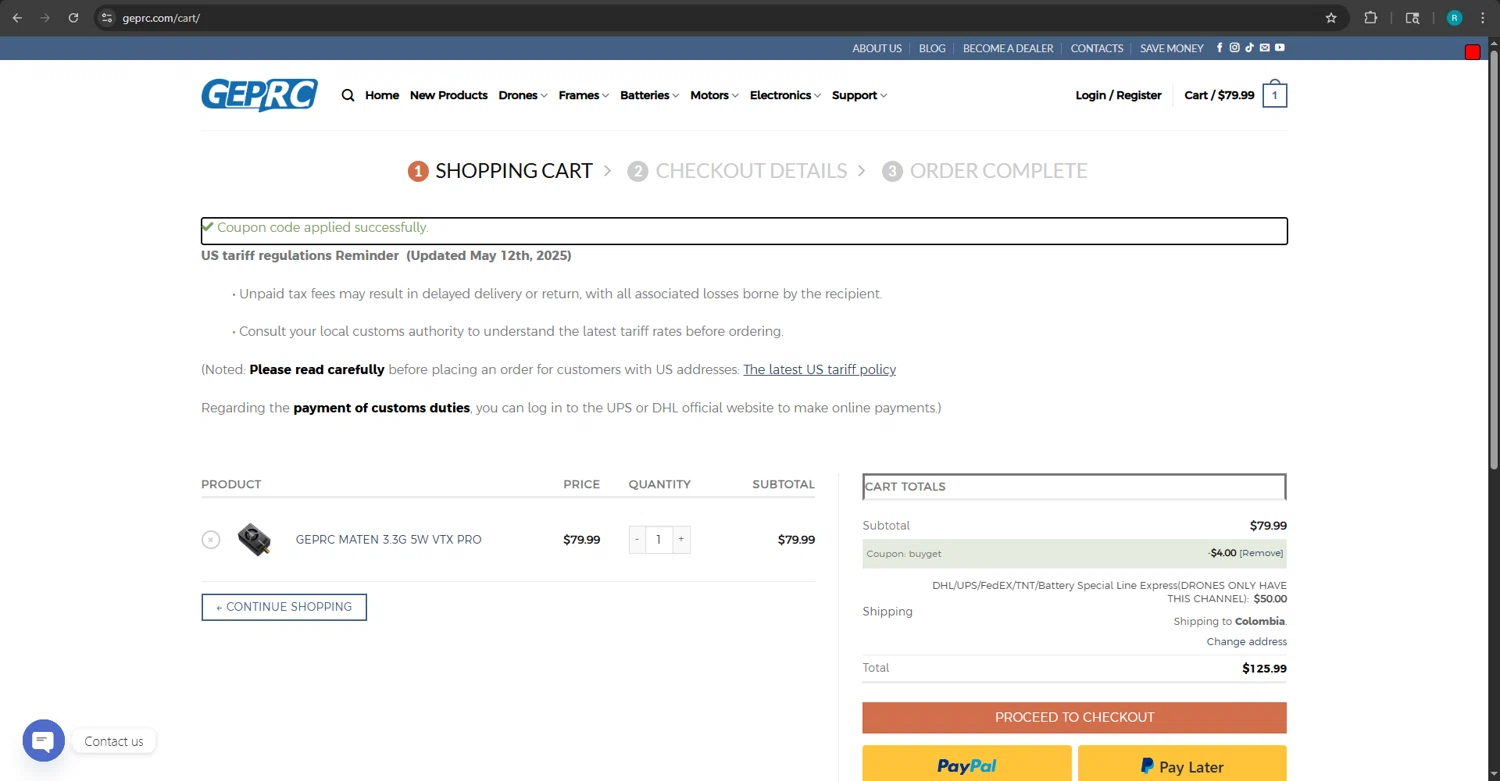Click CONTINUE SHOPPING button
1500x781 pixels.
point(284,607)
